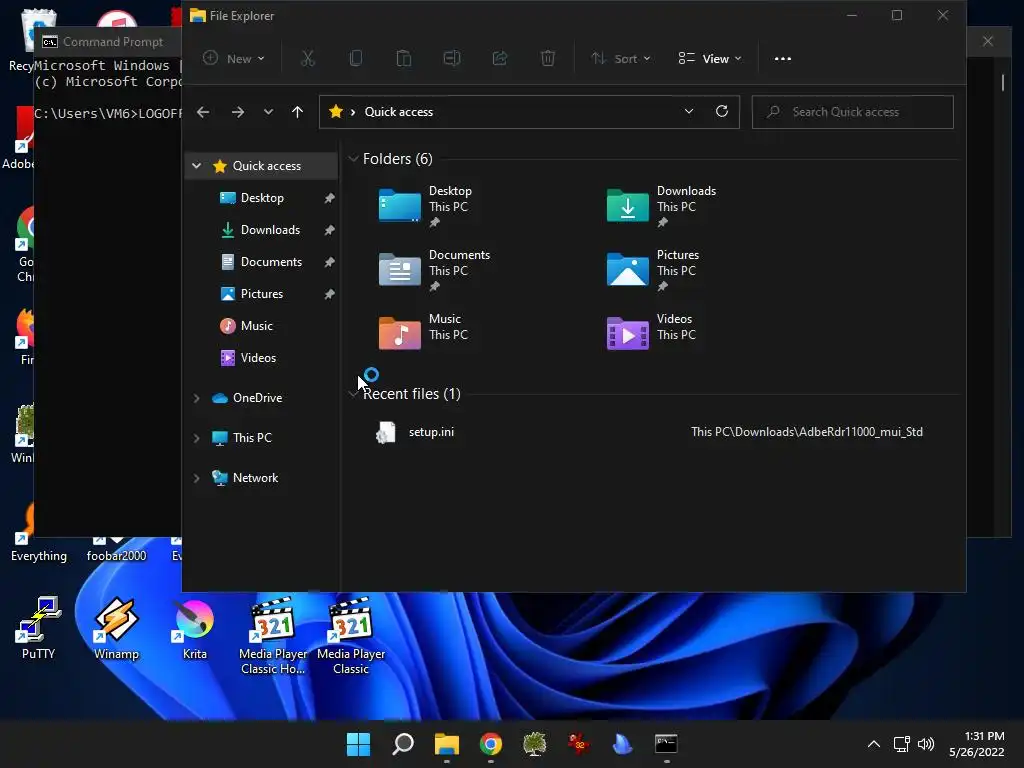1024x768 pixels.
Task: Click the Rename icon in toolbar
Action: [452, 59]
